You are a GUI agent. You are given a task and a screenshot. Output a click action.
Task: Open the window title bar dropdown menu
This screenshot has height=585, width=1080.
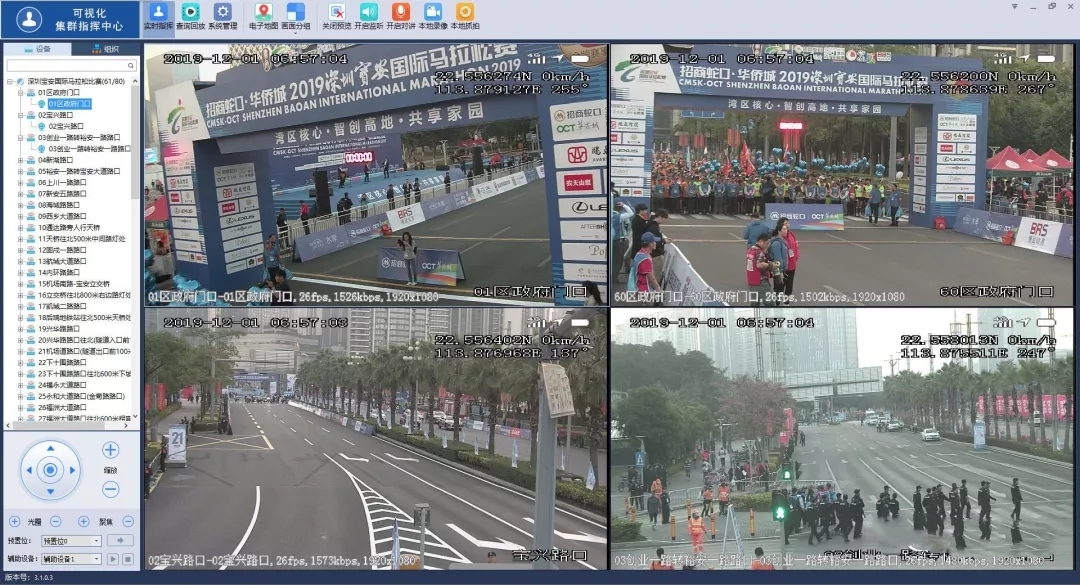(1015, 6)
